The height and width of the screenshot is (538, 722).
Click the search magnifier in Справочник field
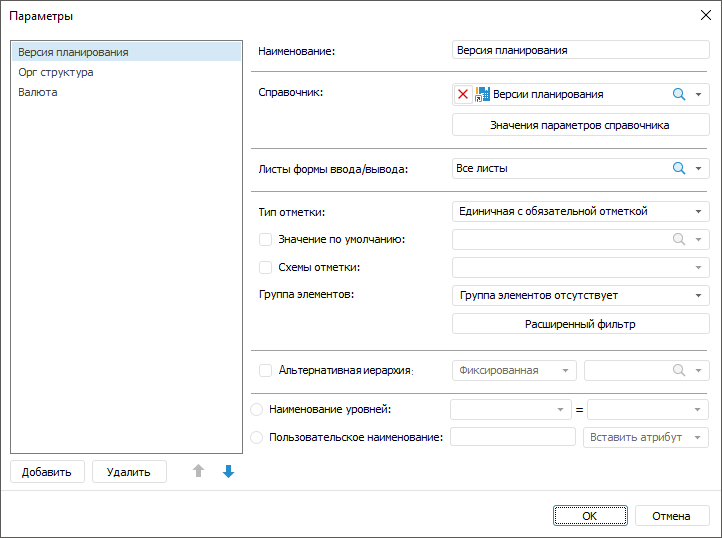(x=679, y=94)
